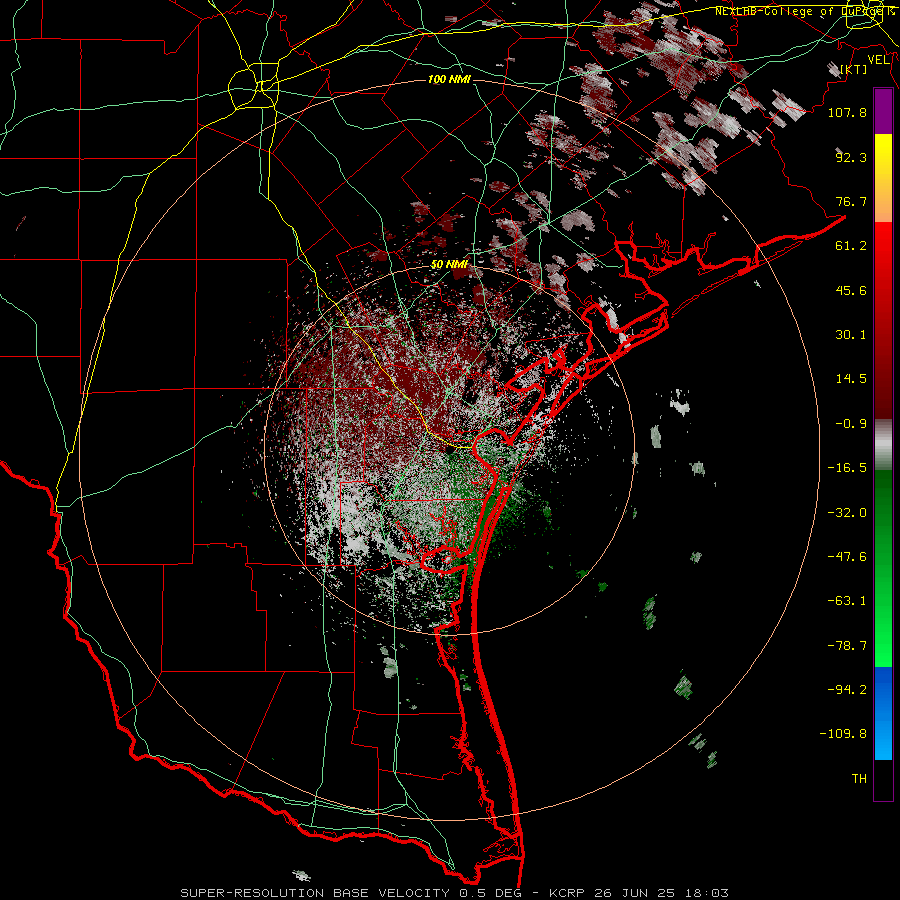
Task: Pick the purple segment of the velocity color bar
Action: (883, 111)
